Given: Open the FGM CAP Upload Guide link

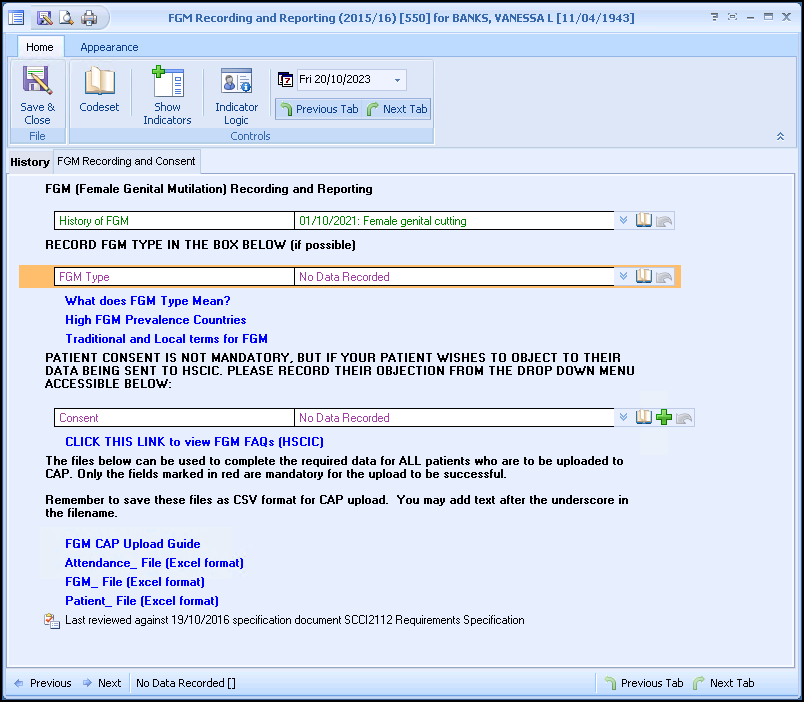Looking at the screenshot, I should [x=132, y=544].
